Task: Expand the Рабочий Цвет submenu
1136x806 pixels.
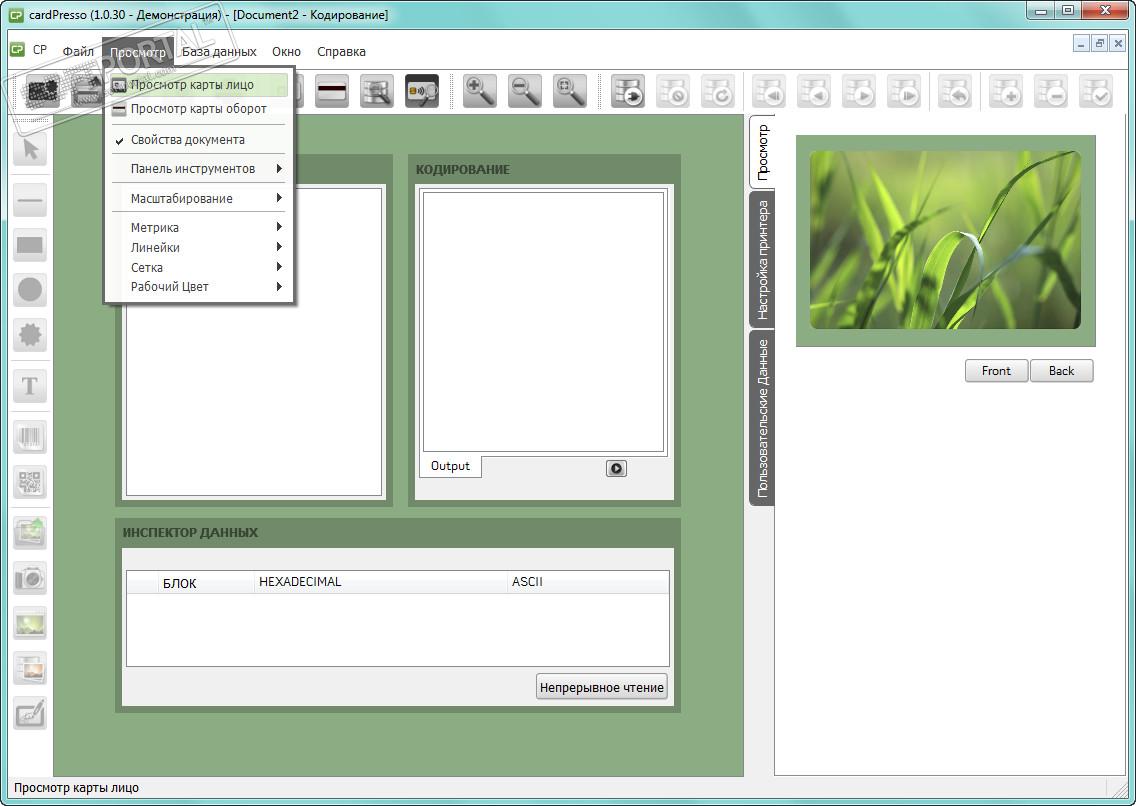Action: pos(199,287)
